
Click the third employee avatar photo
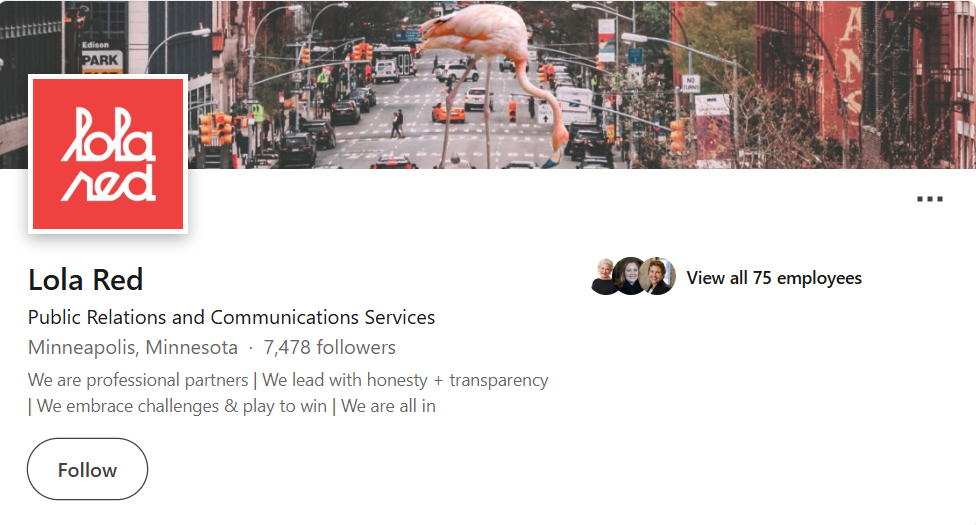(659, 276)
